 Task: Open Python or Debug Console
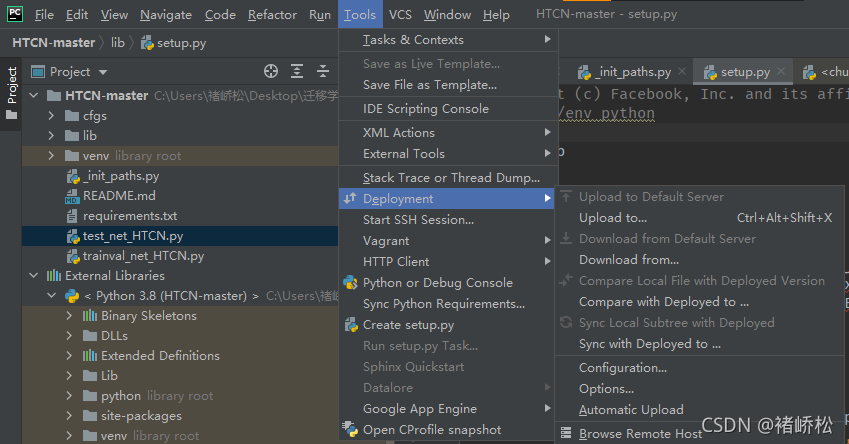pos(447,283)
